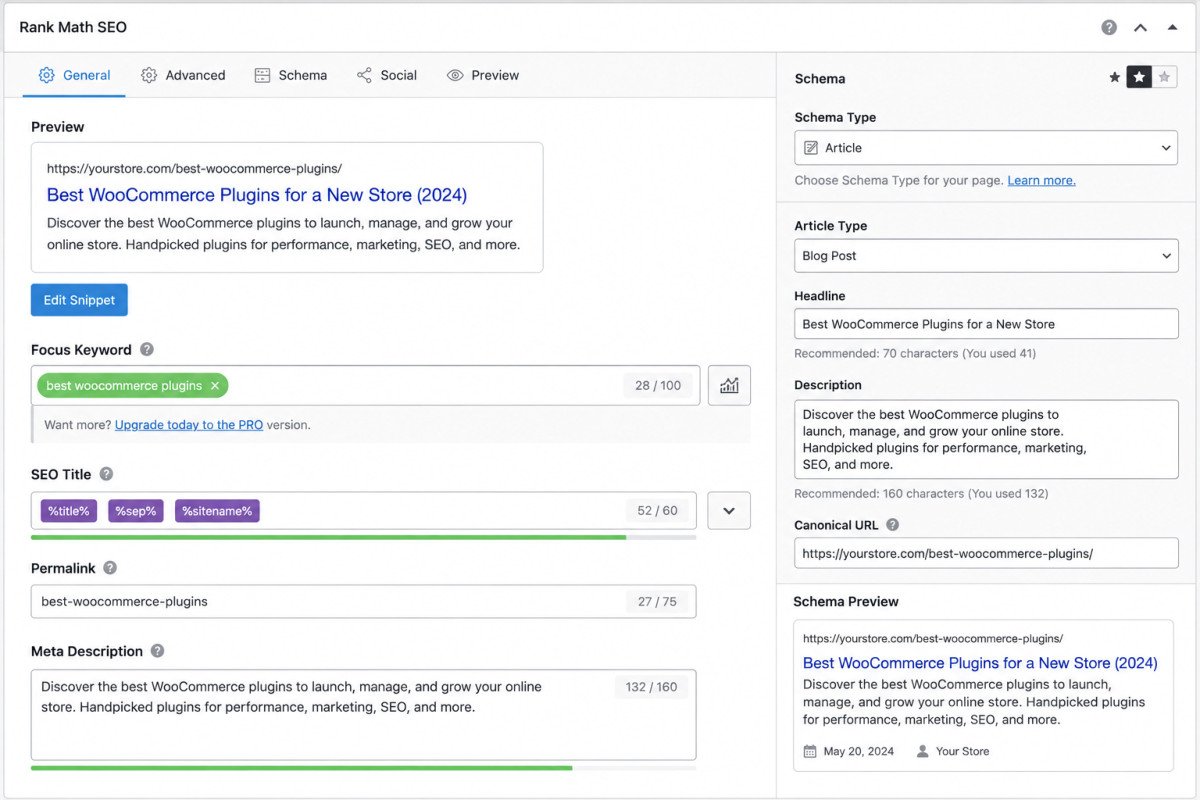1200x800 pixels.
Task: Click the Permalink input field
Action: tap(364, 601)
